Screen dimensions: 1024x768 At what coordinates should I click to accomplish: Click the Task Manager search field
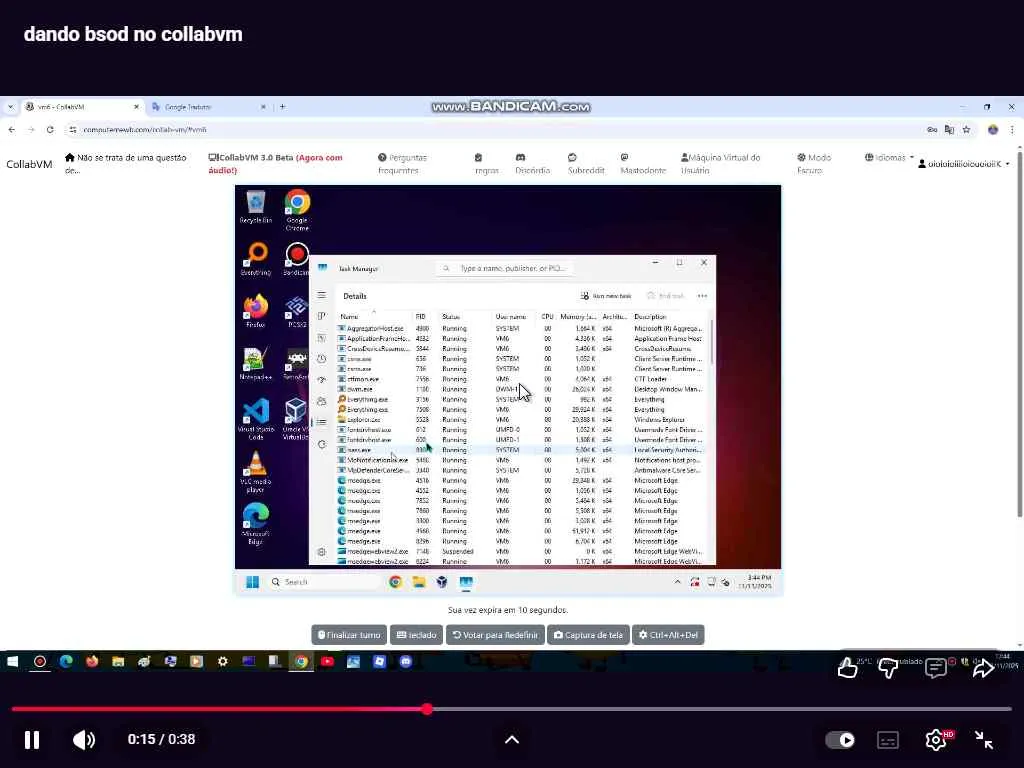coord(507,268)
